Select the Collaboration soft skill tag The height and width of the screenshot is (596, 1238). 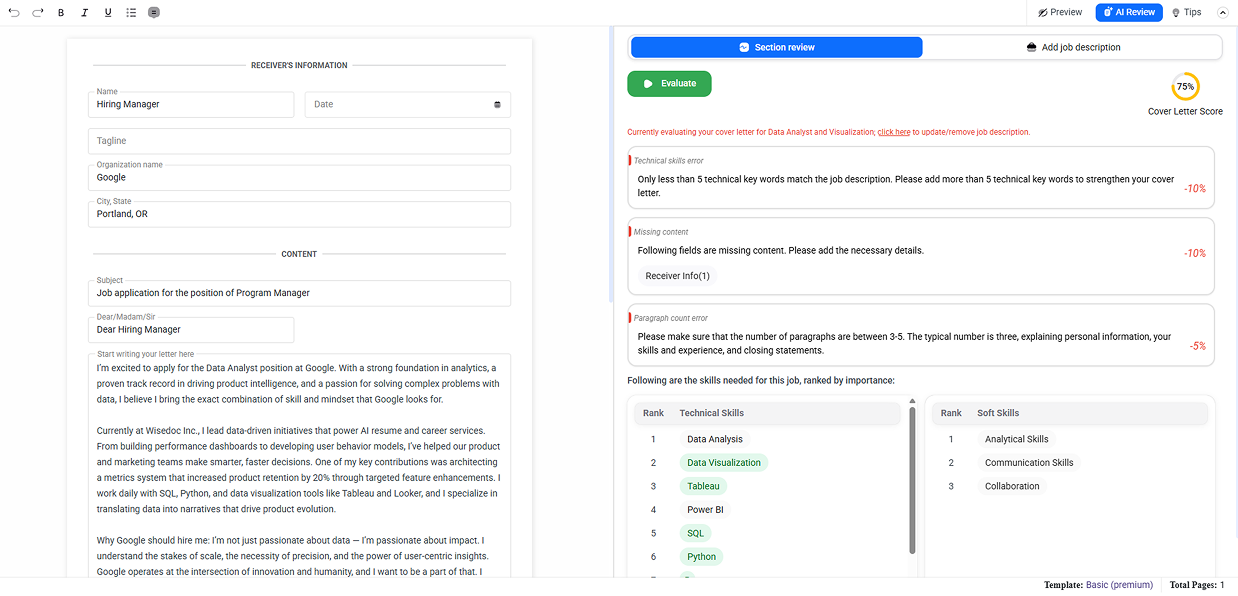(x=1012, y=486)
